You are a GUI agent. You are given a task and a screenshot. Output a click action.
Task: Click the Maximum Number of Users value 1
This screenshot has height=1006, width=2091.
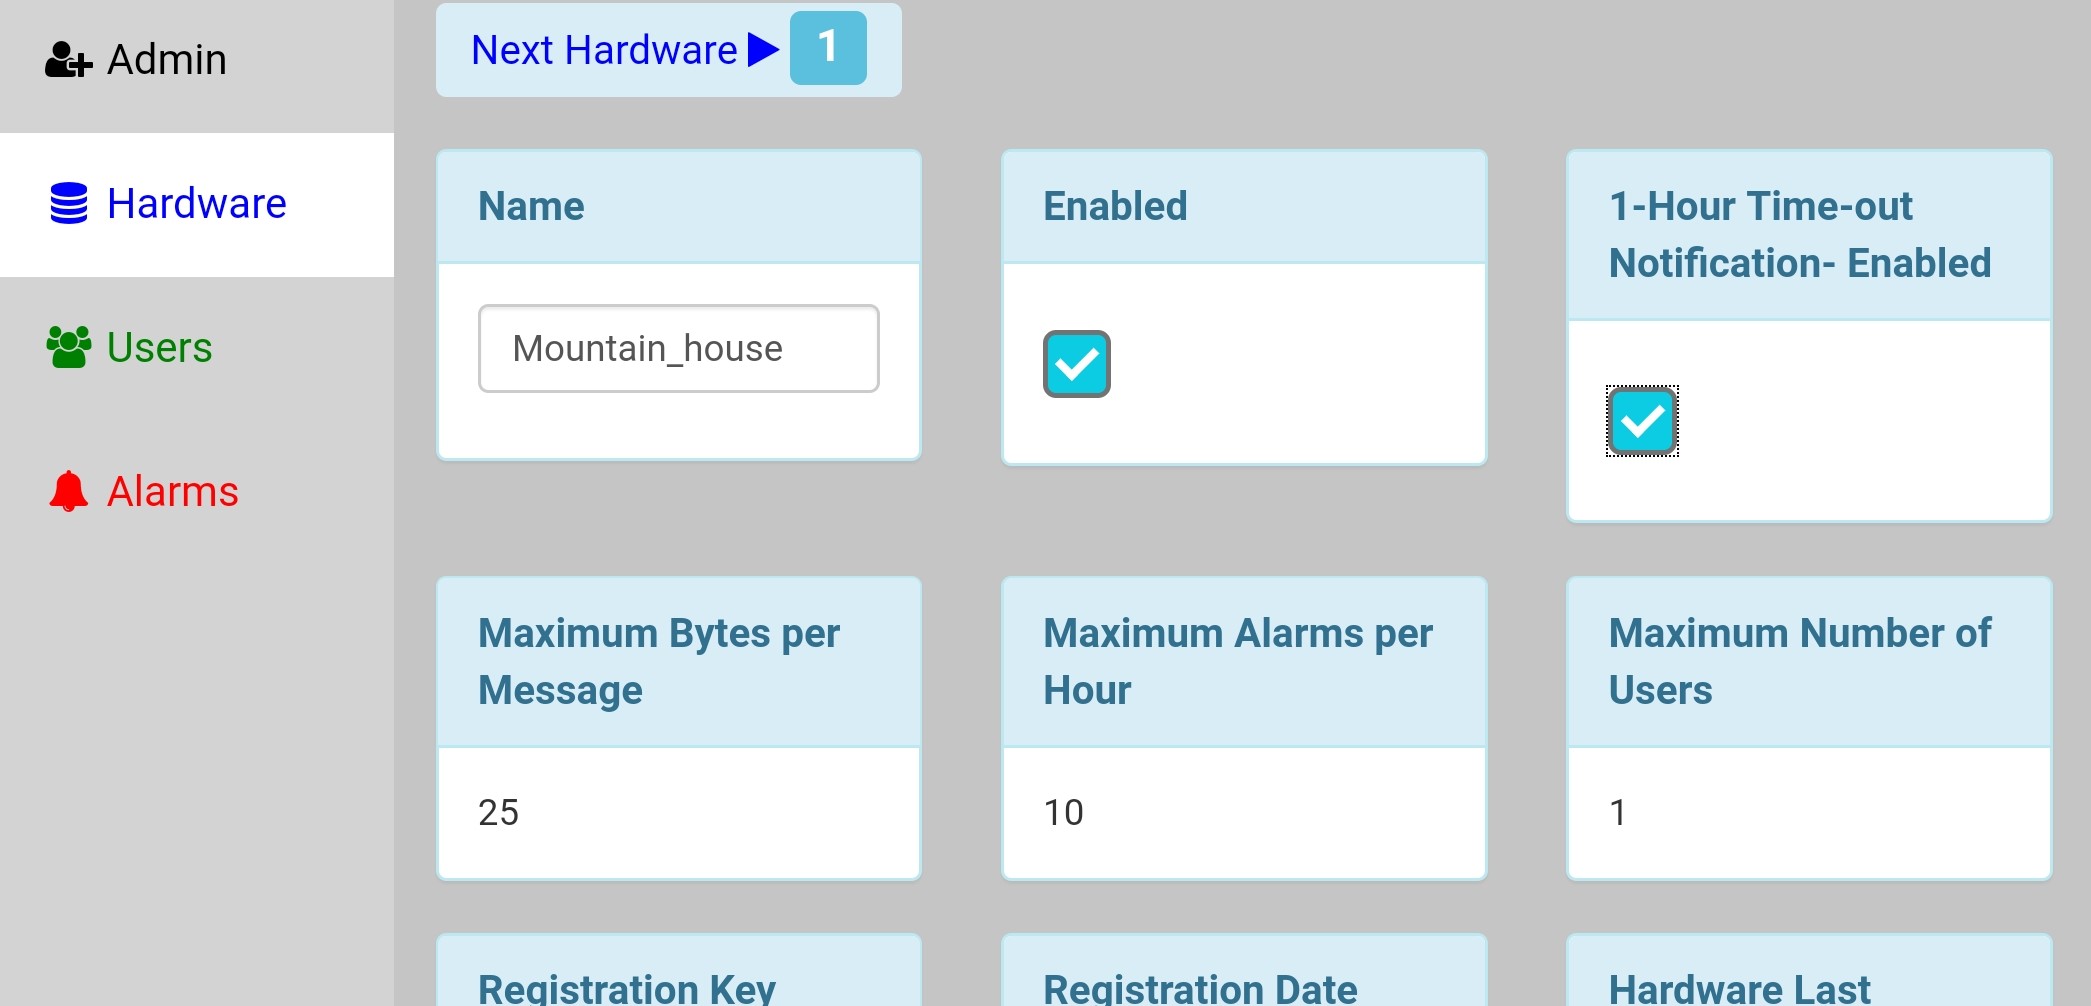pyautogui.click(x=1618, y=812)
